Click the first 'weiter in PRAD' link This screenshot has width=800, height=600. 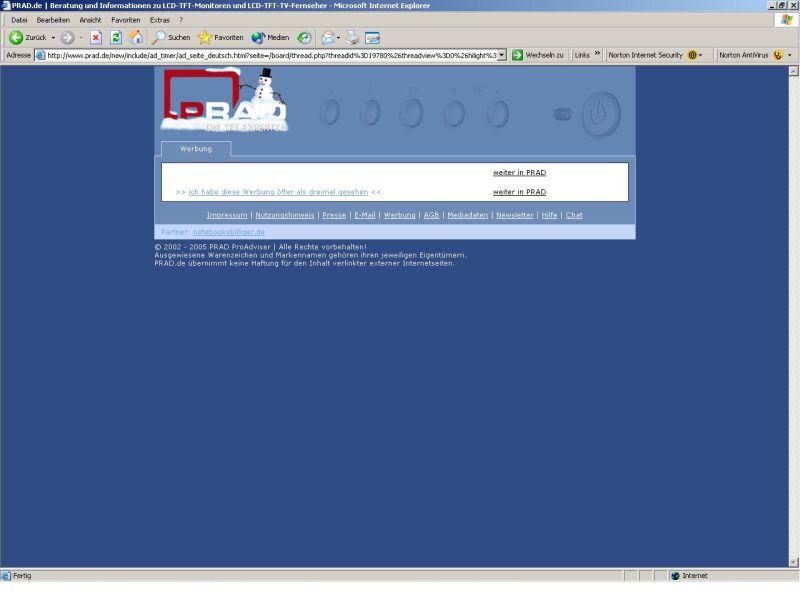point(519,173)
